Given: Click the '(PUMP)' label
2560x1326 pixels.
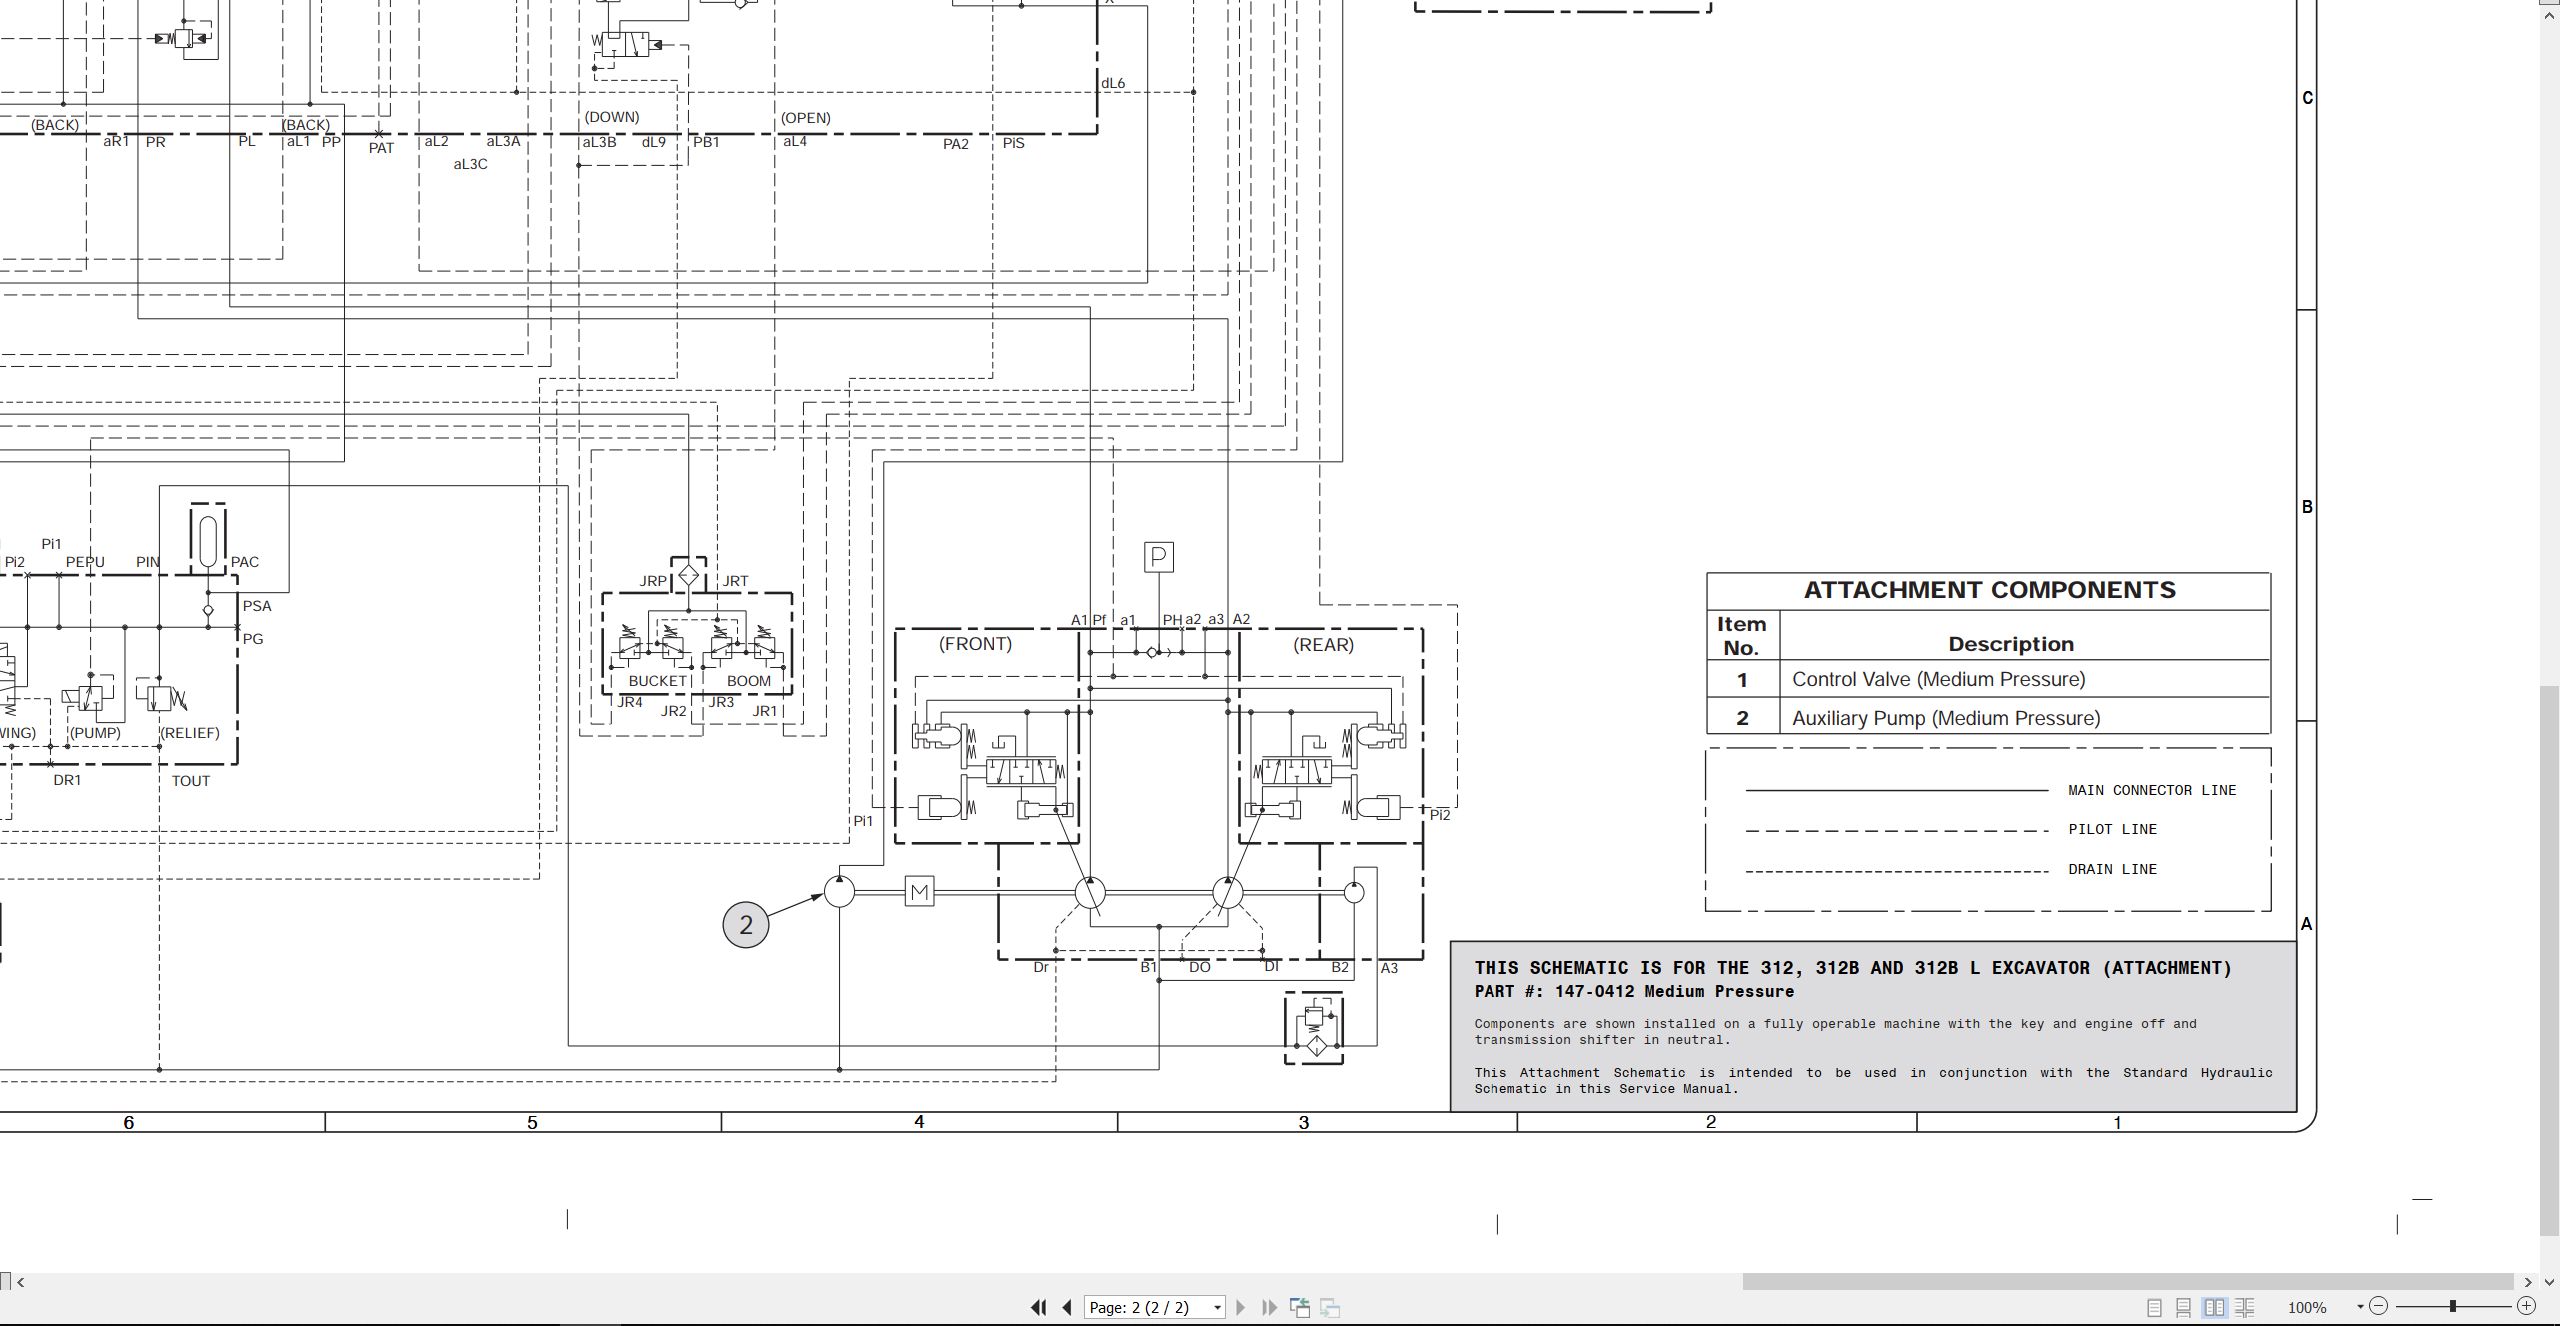Looking at the screenshot, I should tap(95, 733).
